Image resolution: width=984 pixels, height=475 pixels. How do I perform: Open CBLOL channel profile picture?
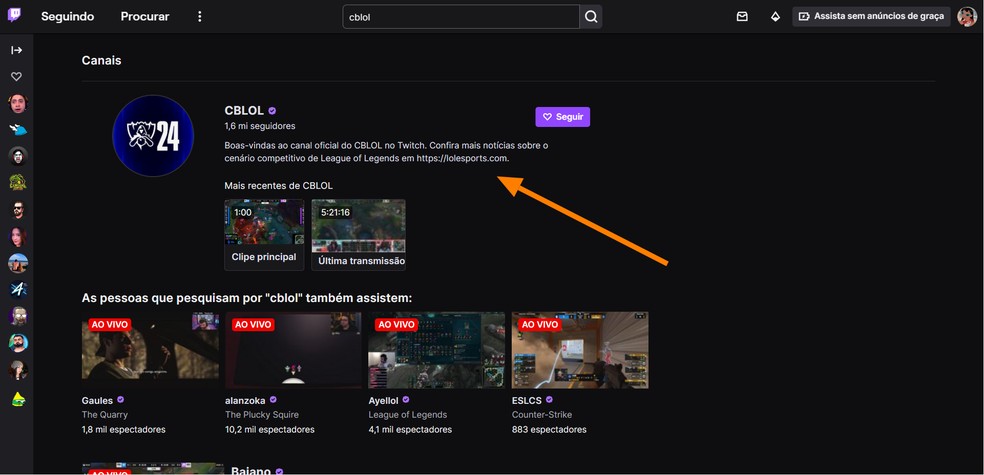click(153, 136)
